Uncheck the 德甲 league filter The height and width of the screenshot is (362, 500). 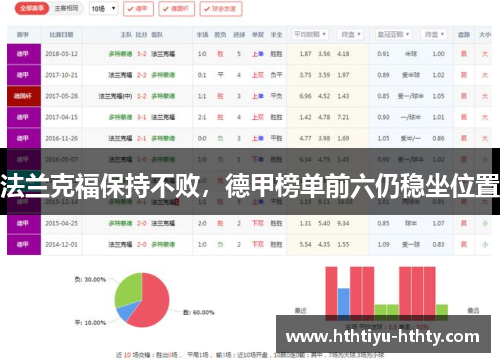coord(138,9)
